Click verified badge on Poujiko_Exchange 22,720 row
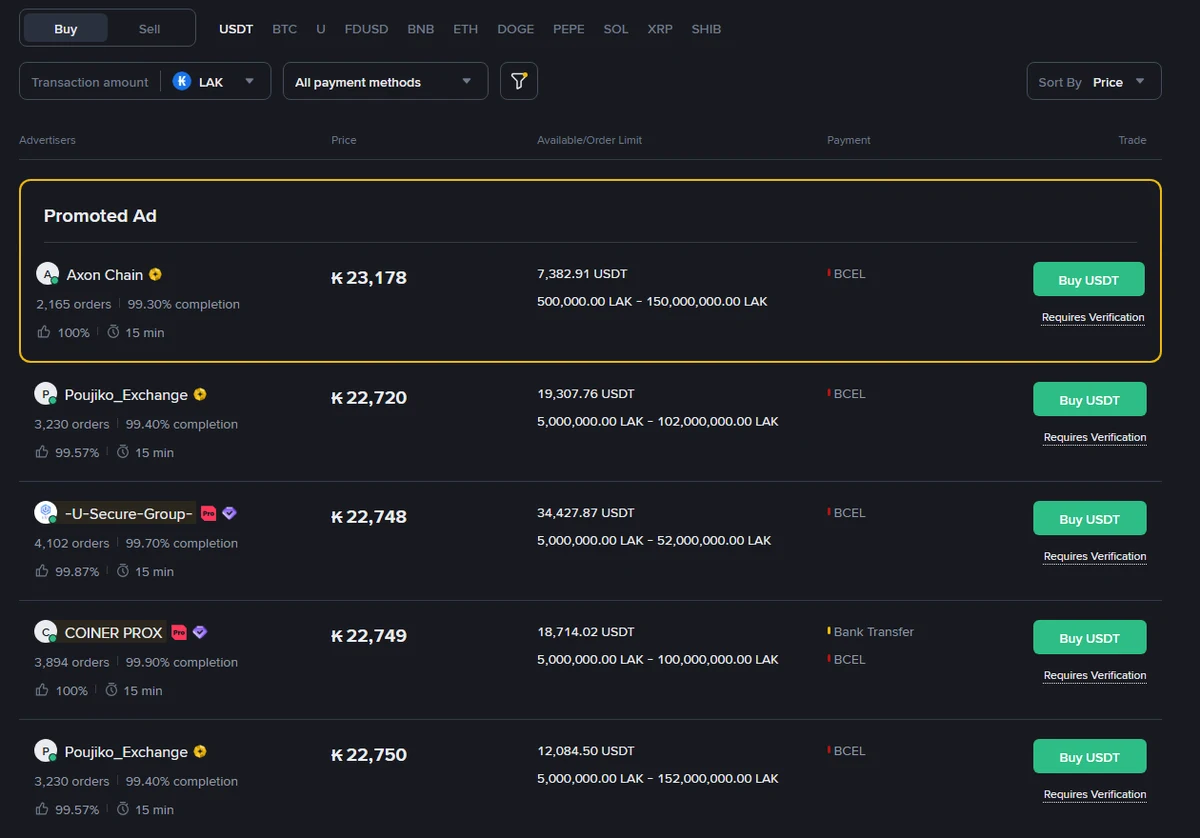The height and width of the screenshot is (838, 1200). coord(200,394)
